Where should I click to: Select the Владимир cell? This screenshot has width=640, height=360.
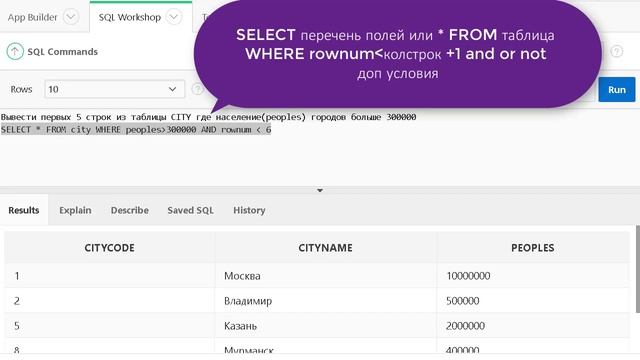[x=325, y=301]
